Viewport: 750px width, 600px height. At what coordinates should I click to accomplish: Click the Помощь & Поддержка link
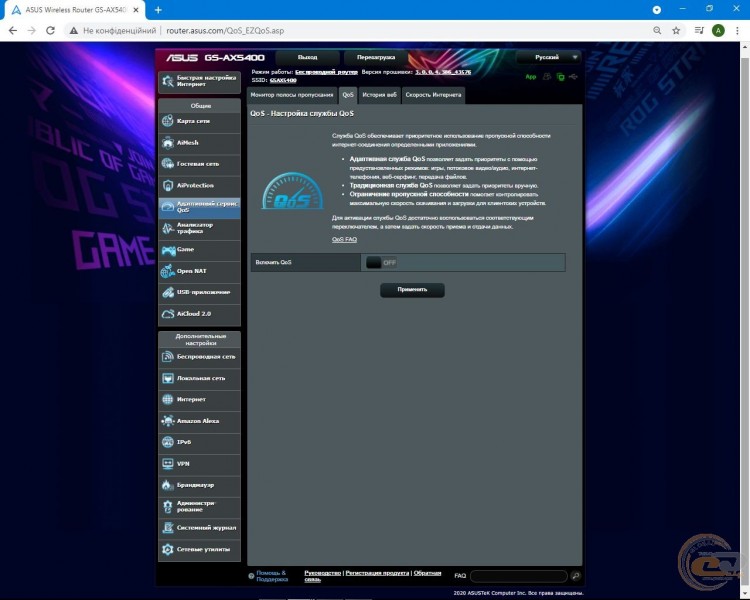coord(272,576)
